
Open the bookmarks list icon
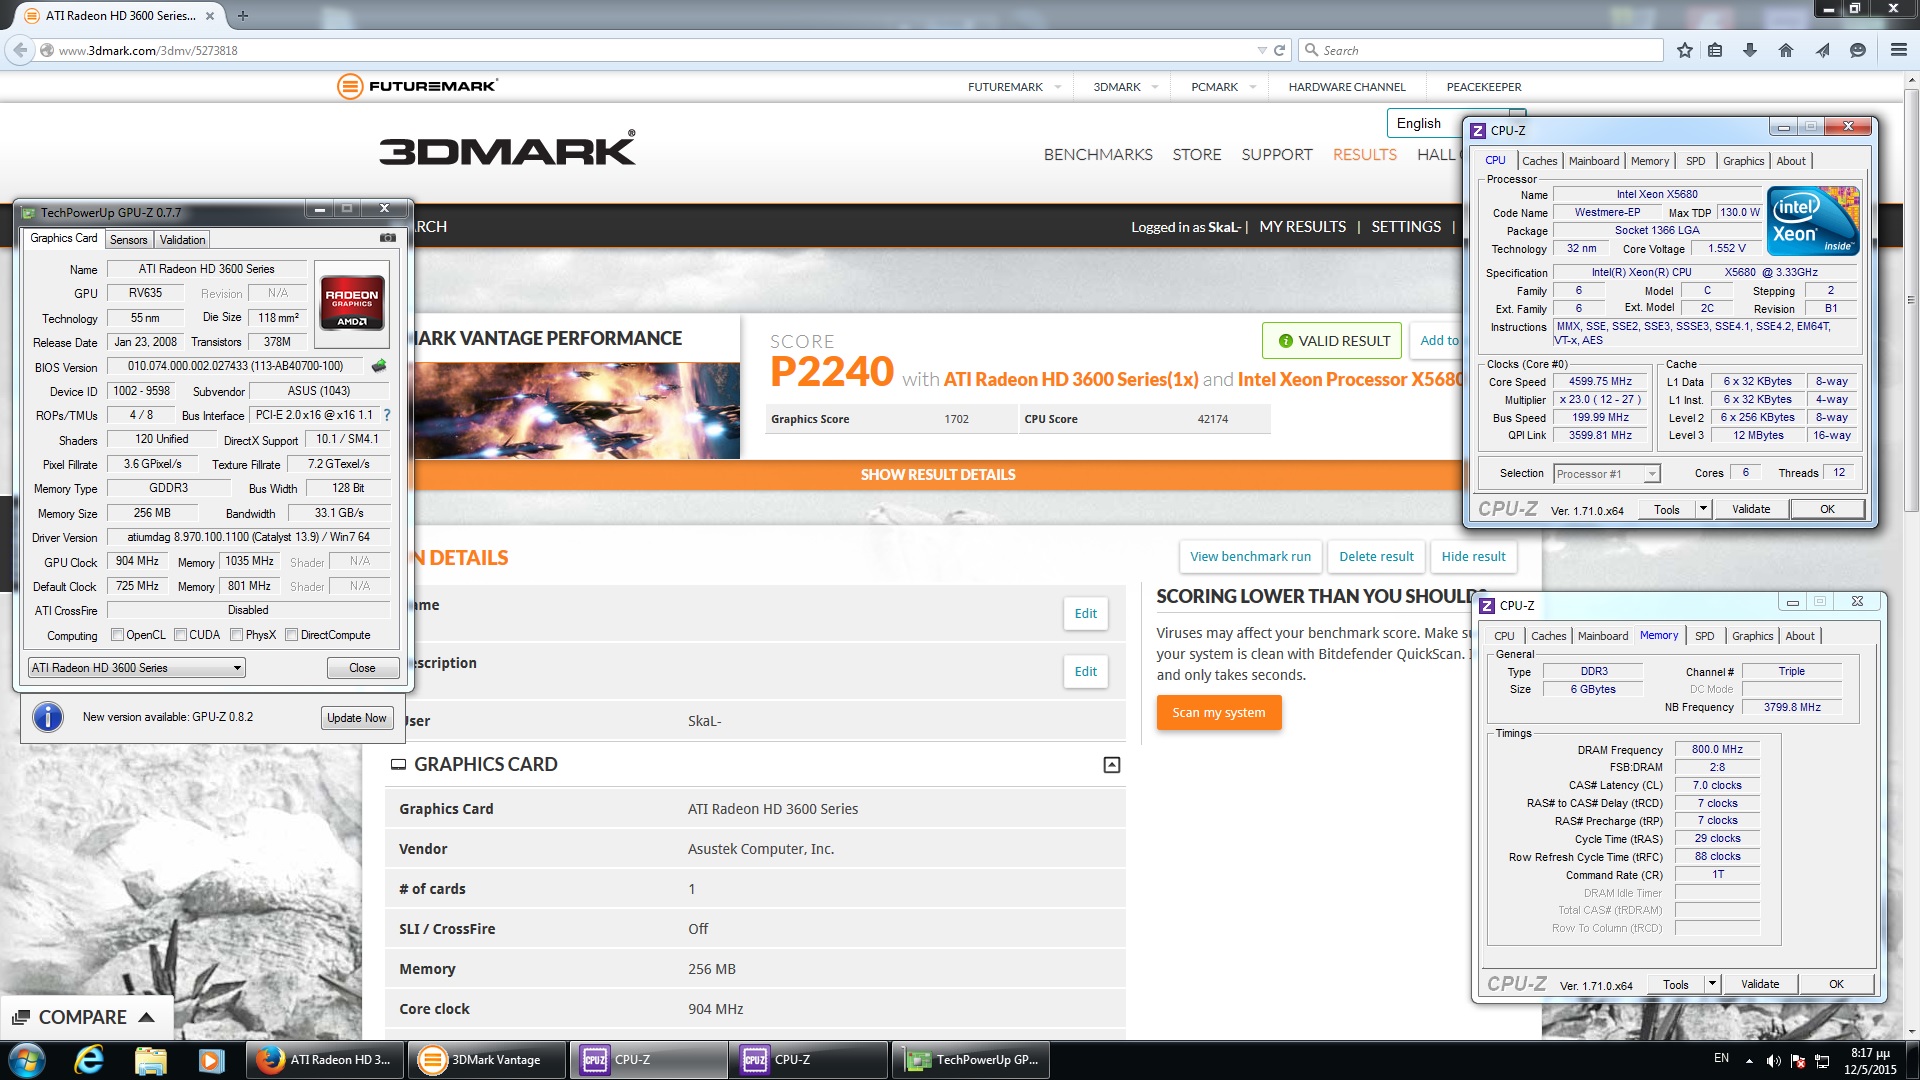[1715, 50]
